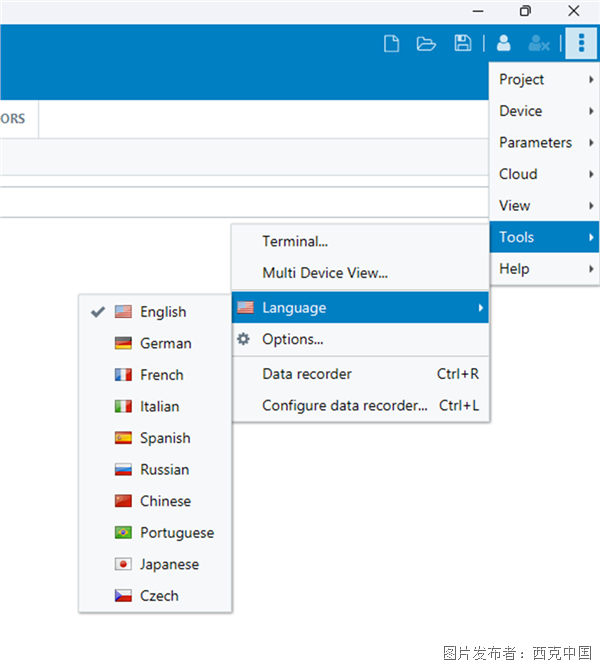Select the German flag icon
Screen dimensions: 600x670
(x=124, y=343)
